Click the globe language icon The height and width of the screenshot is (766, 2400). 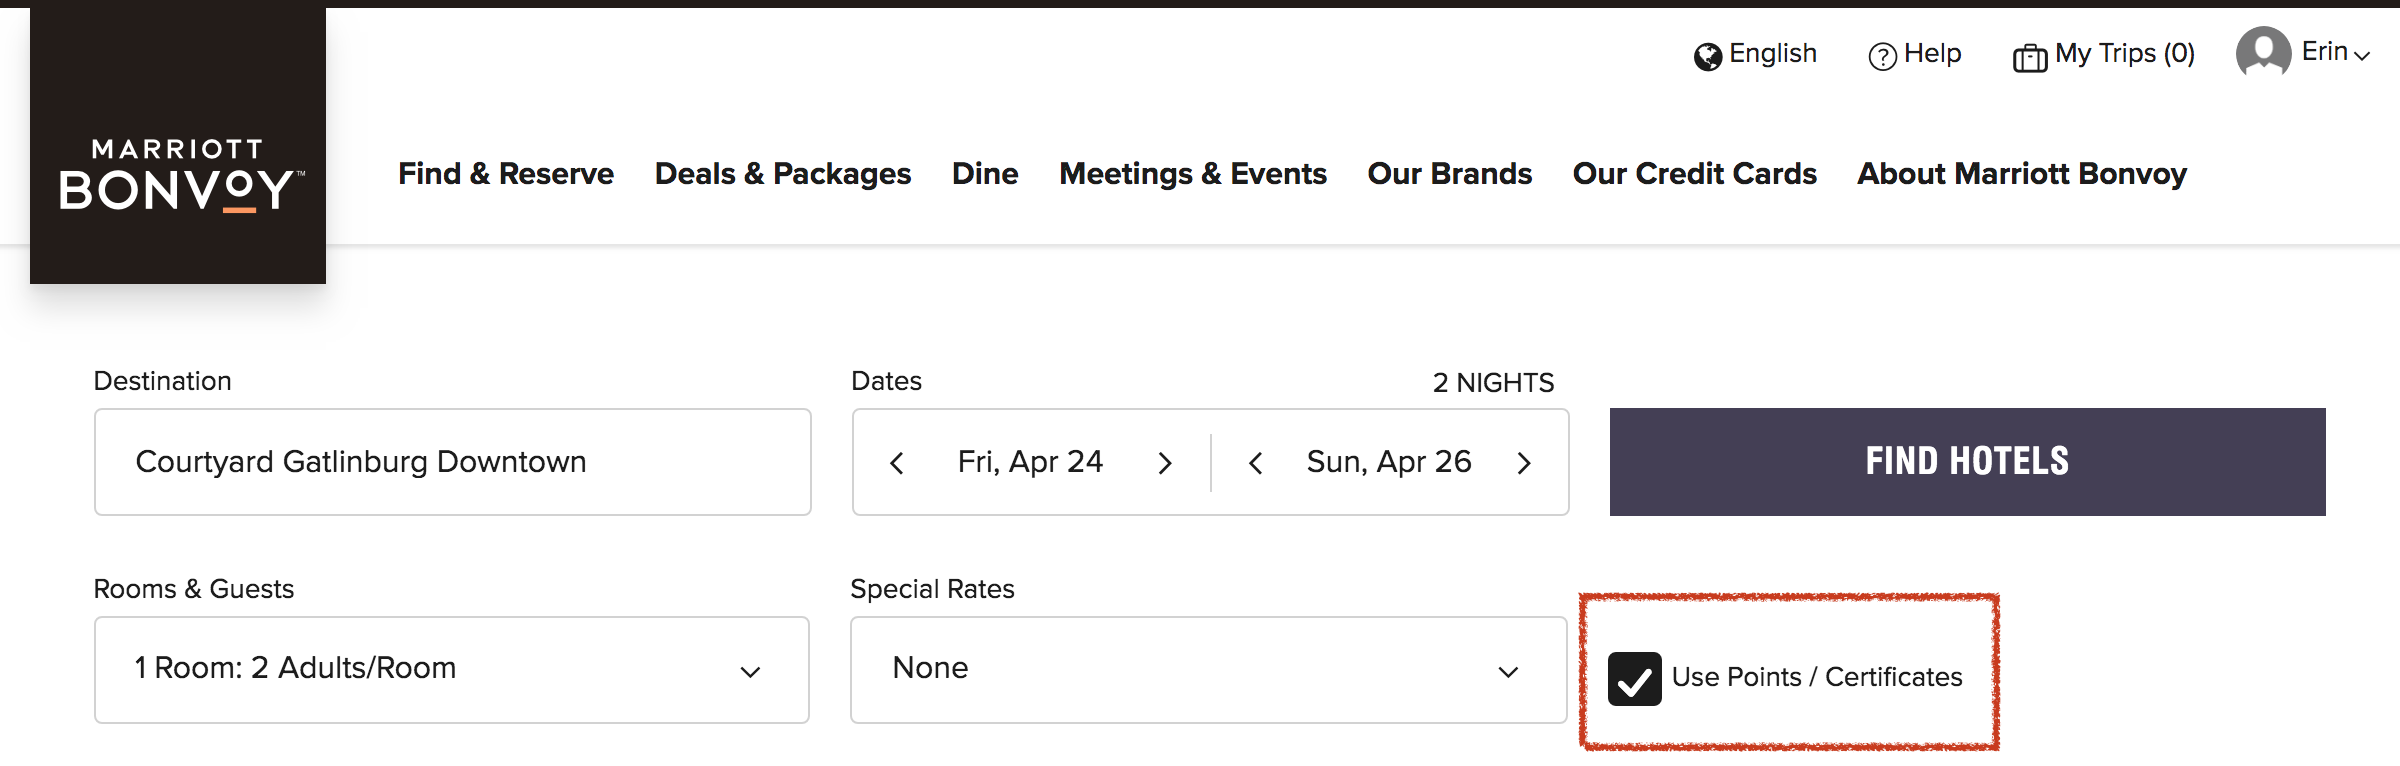tap(1707, 57)
